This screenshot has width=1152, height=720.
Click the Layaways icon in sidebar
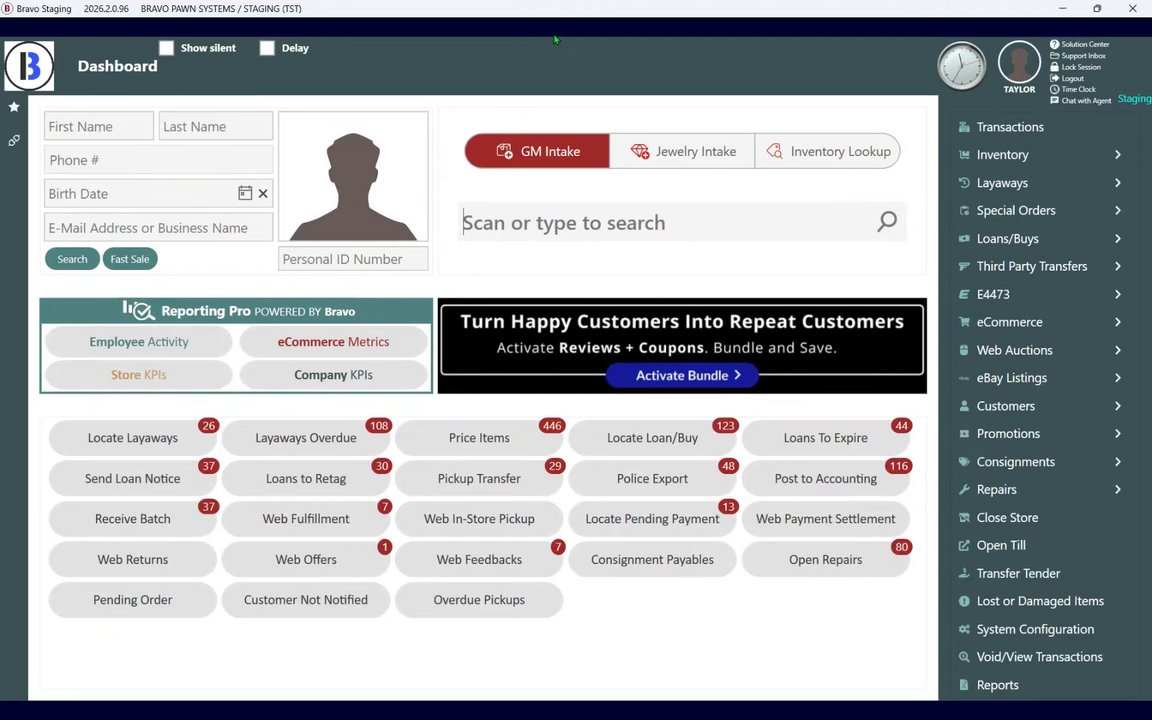click(964, 183)
